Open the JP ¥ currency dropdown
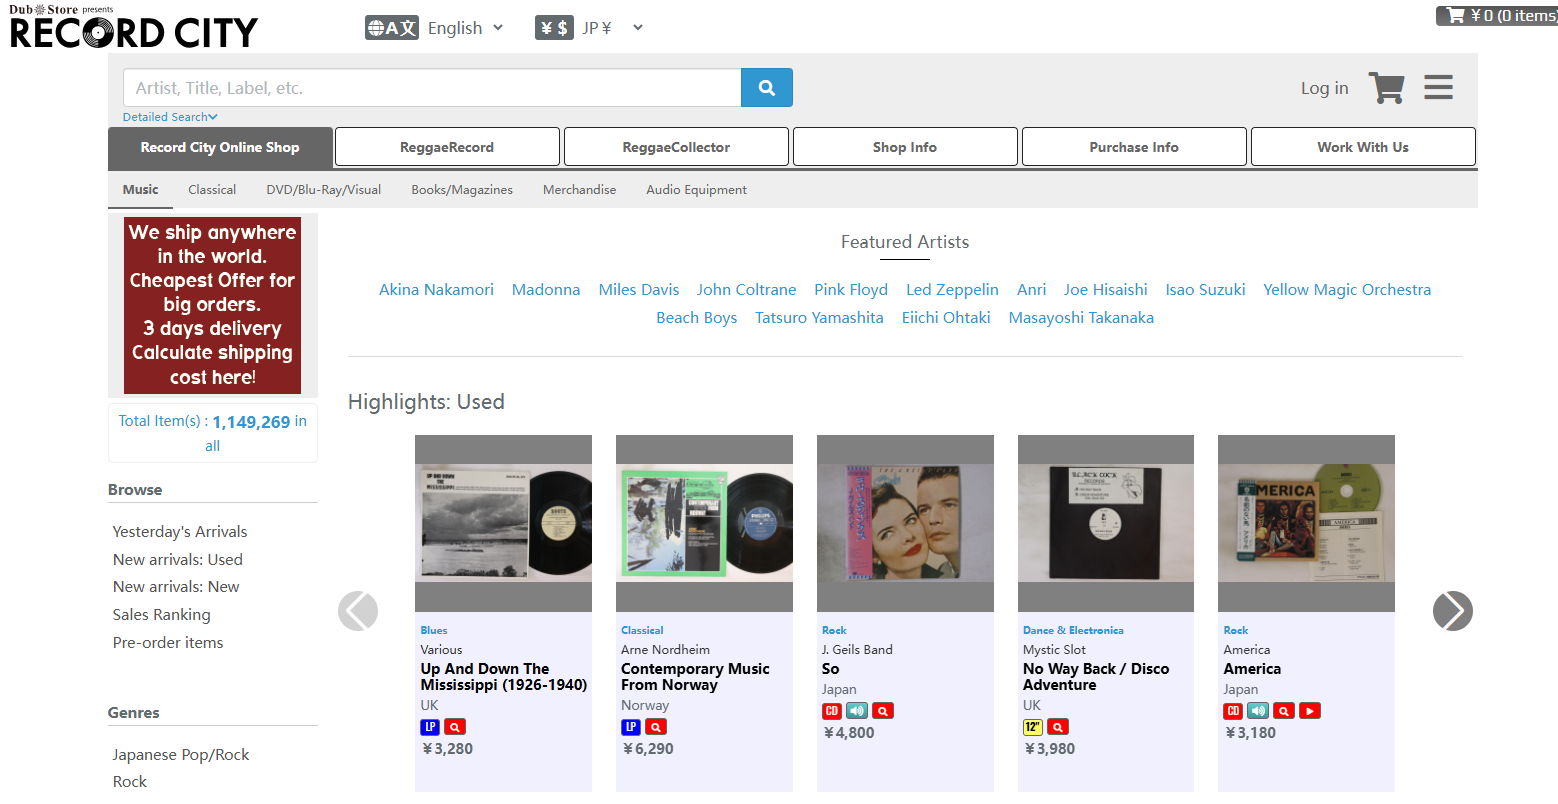Screen dimensions: 1558x804 click(610, 28)
